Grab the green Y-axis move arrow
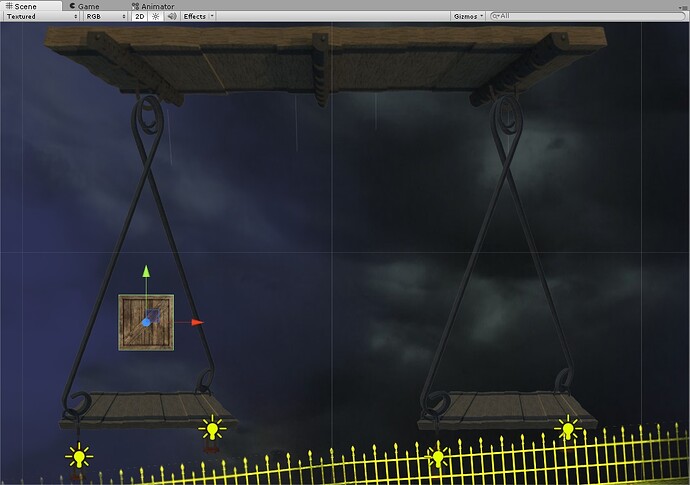The height and width of the screenshot is (485, 690). pyautogui.click(x=146, y=271)
